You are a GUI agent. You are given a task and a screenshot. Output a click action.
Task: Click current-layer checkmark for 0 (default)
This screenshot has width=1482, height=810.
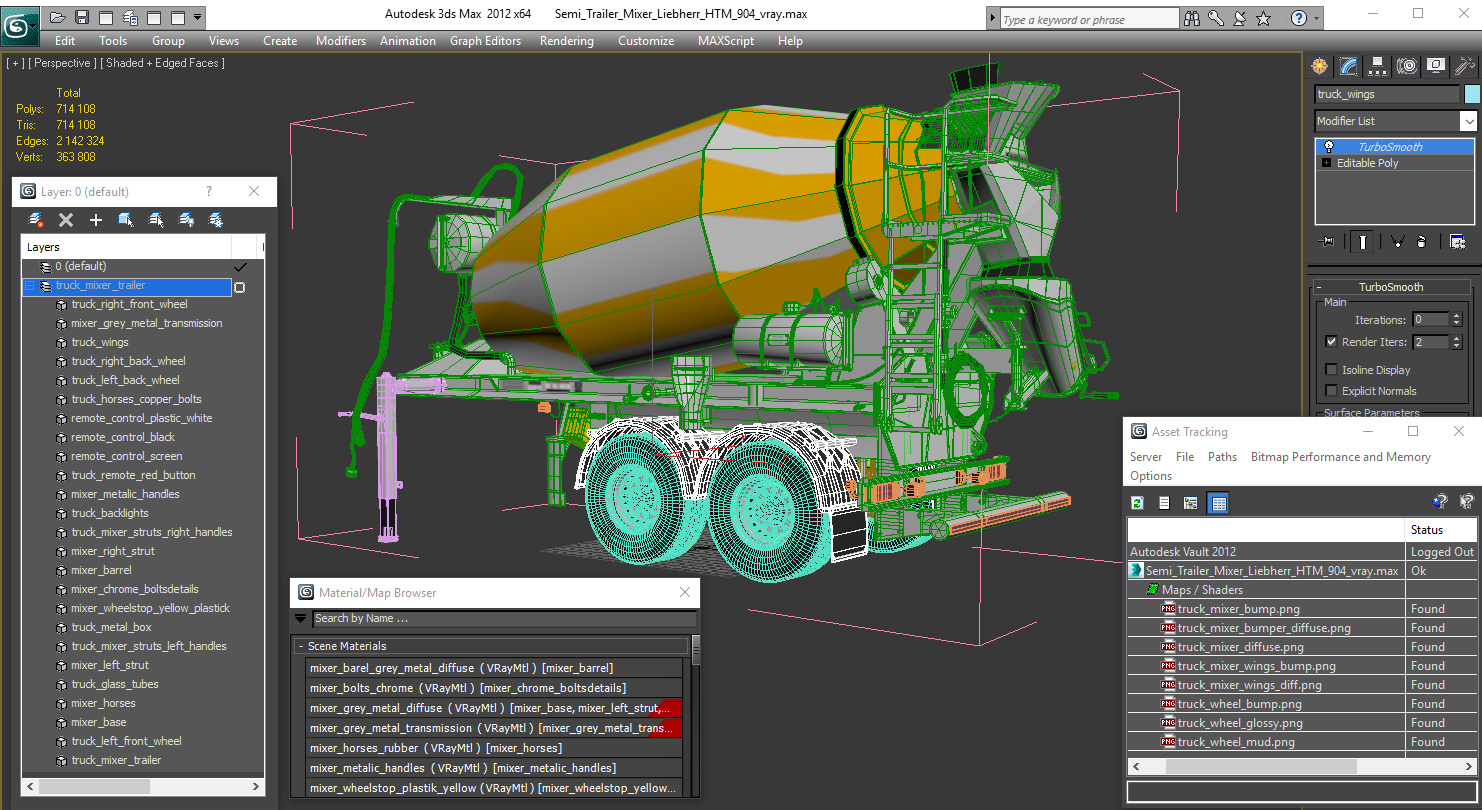pyautogui.click(x=239, y=267)
